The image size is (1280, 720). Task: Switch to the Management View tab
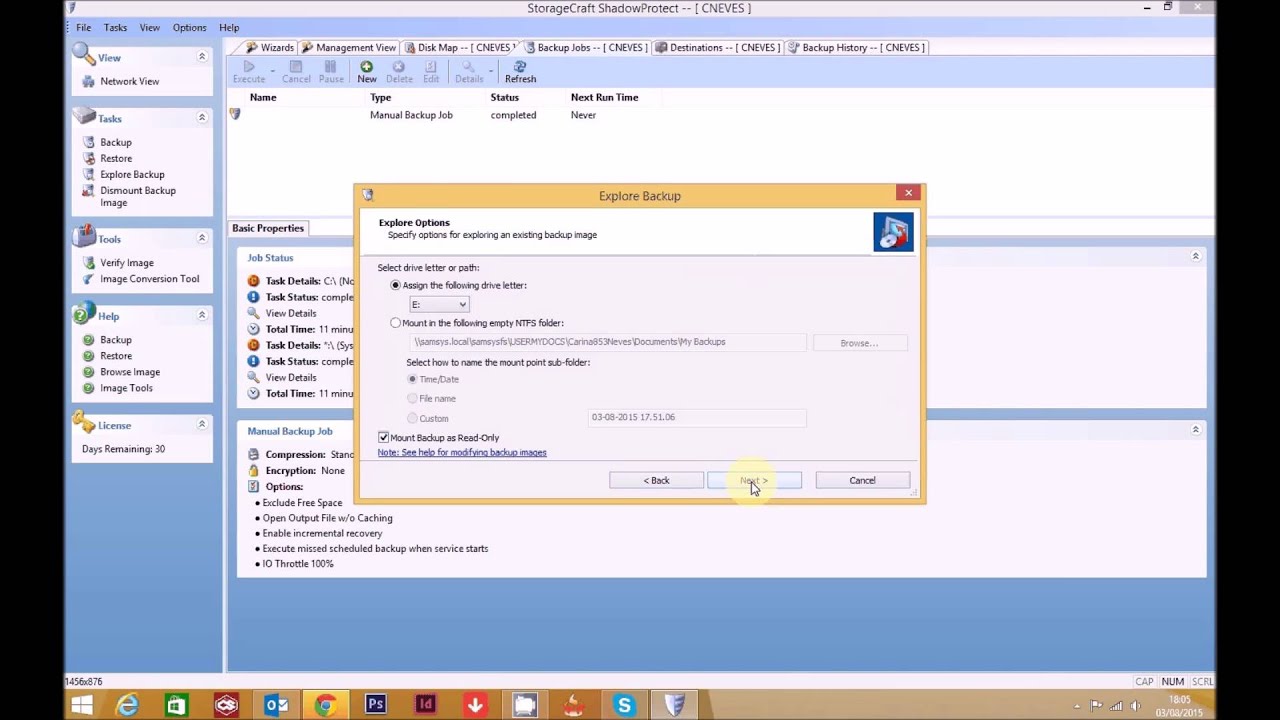pyautogui.click(x=349, y=47)
